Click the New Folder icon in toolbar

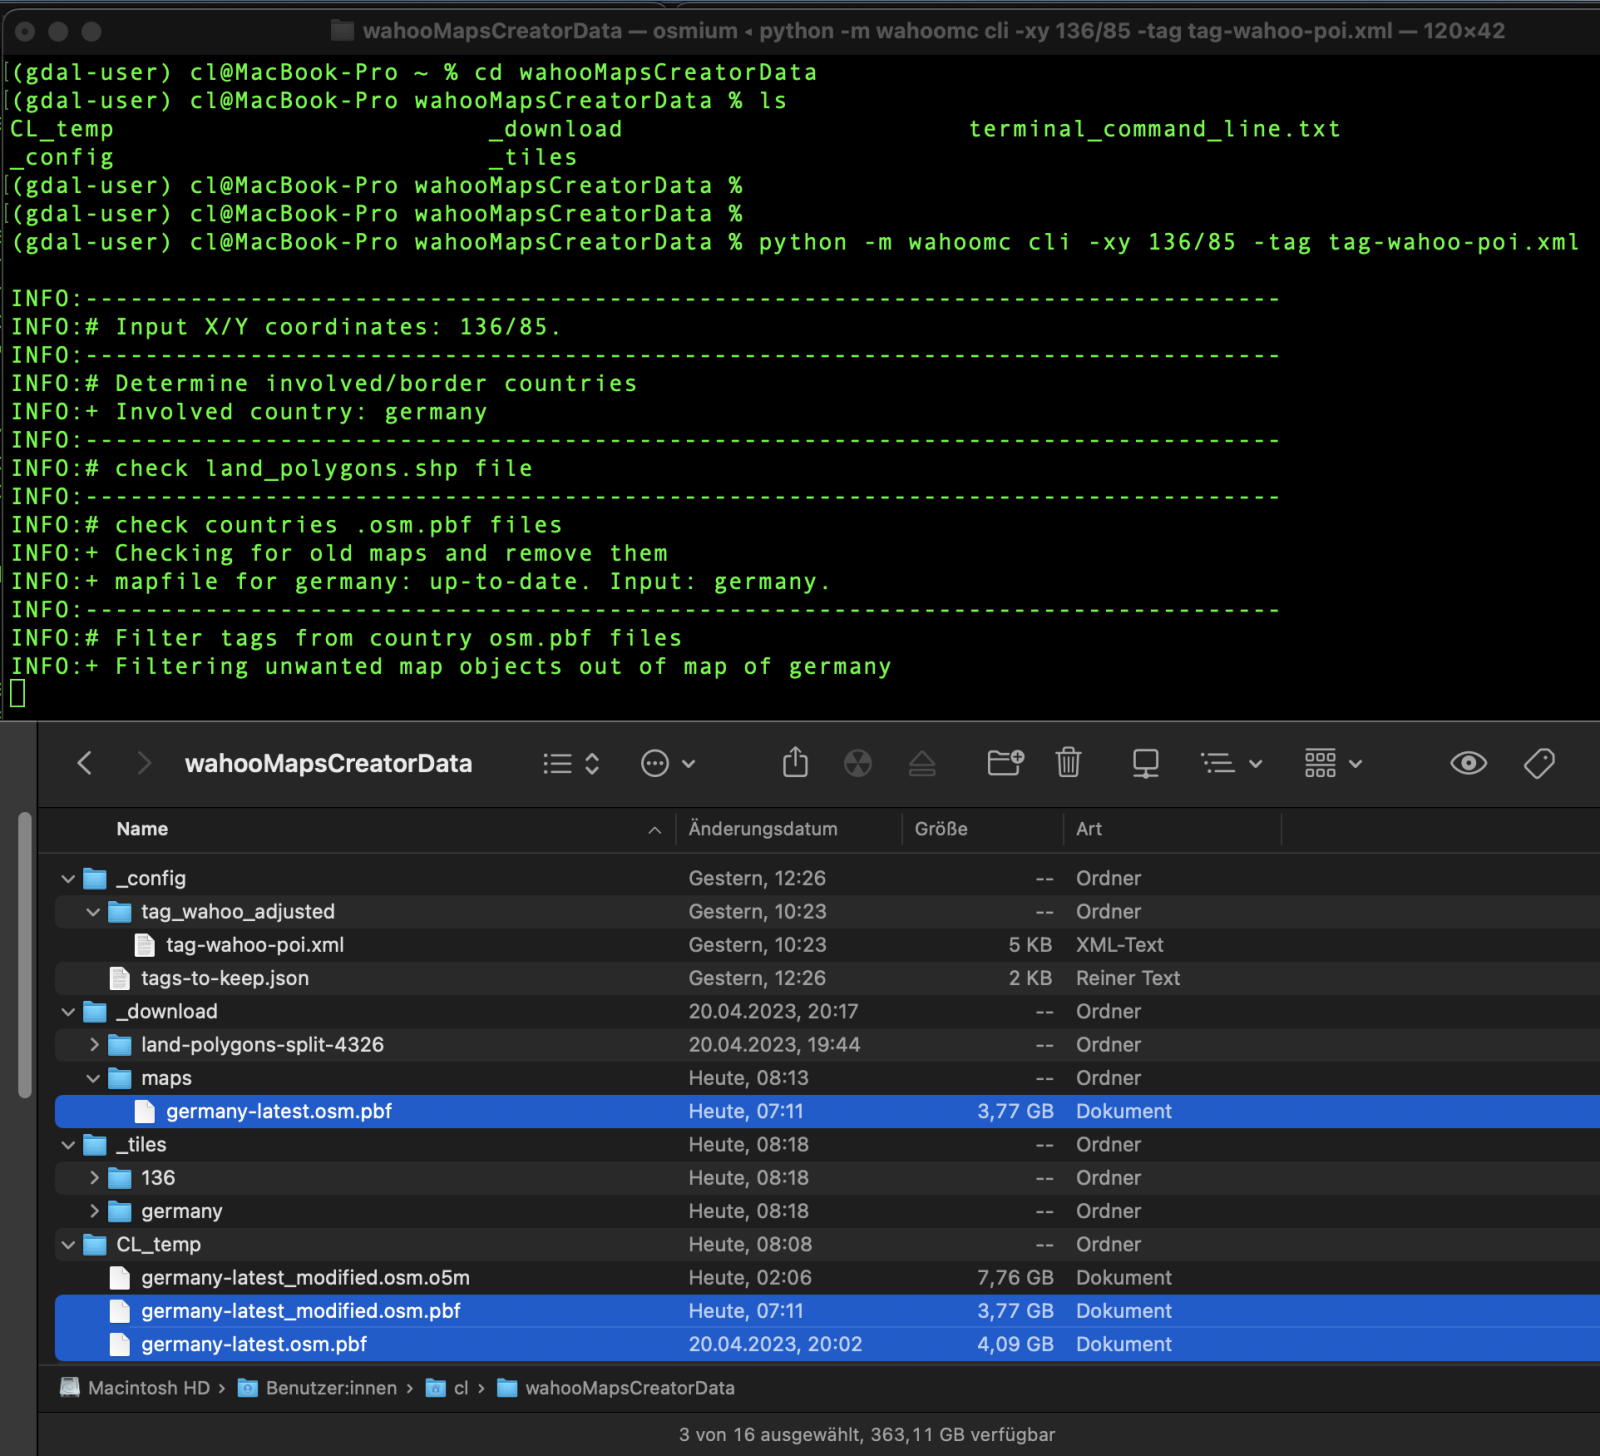pyautogui.click(x=1005, y=763)
